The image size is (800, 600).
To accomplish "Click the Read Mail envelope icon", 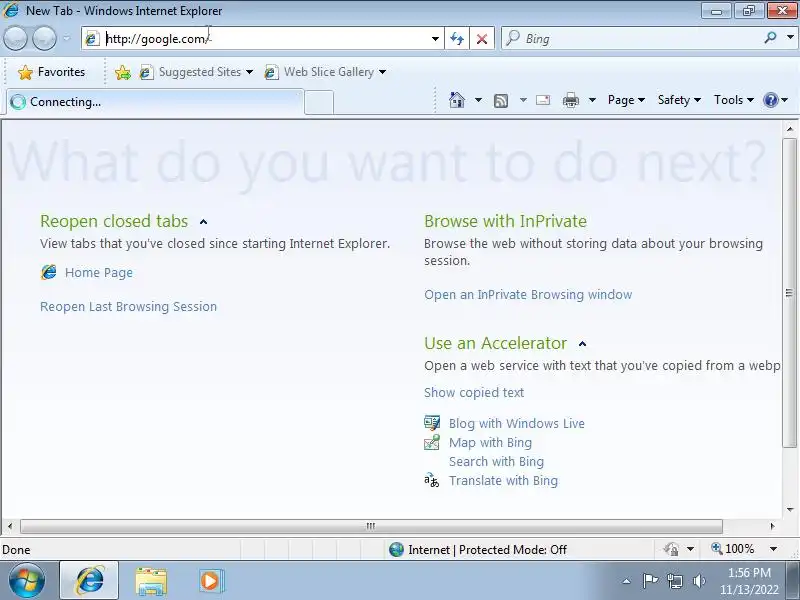I will click(x=543, y=100).
